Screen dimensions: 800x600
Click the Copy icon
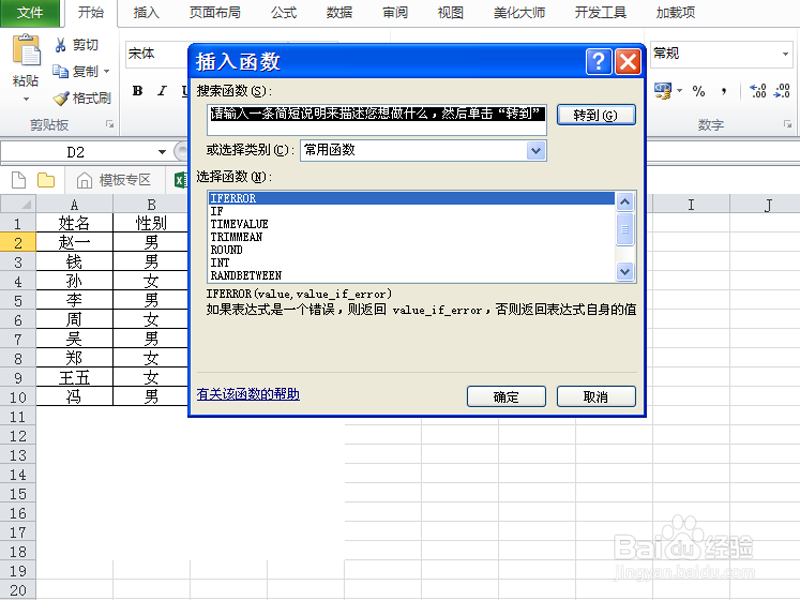(60, 71)
